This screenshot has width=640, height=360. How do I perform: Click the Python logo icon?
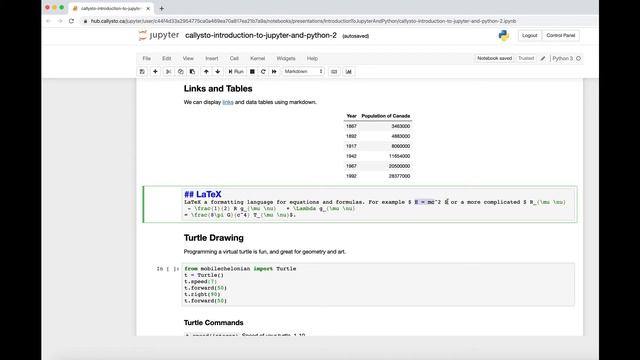click(504, 36)
